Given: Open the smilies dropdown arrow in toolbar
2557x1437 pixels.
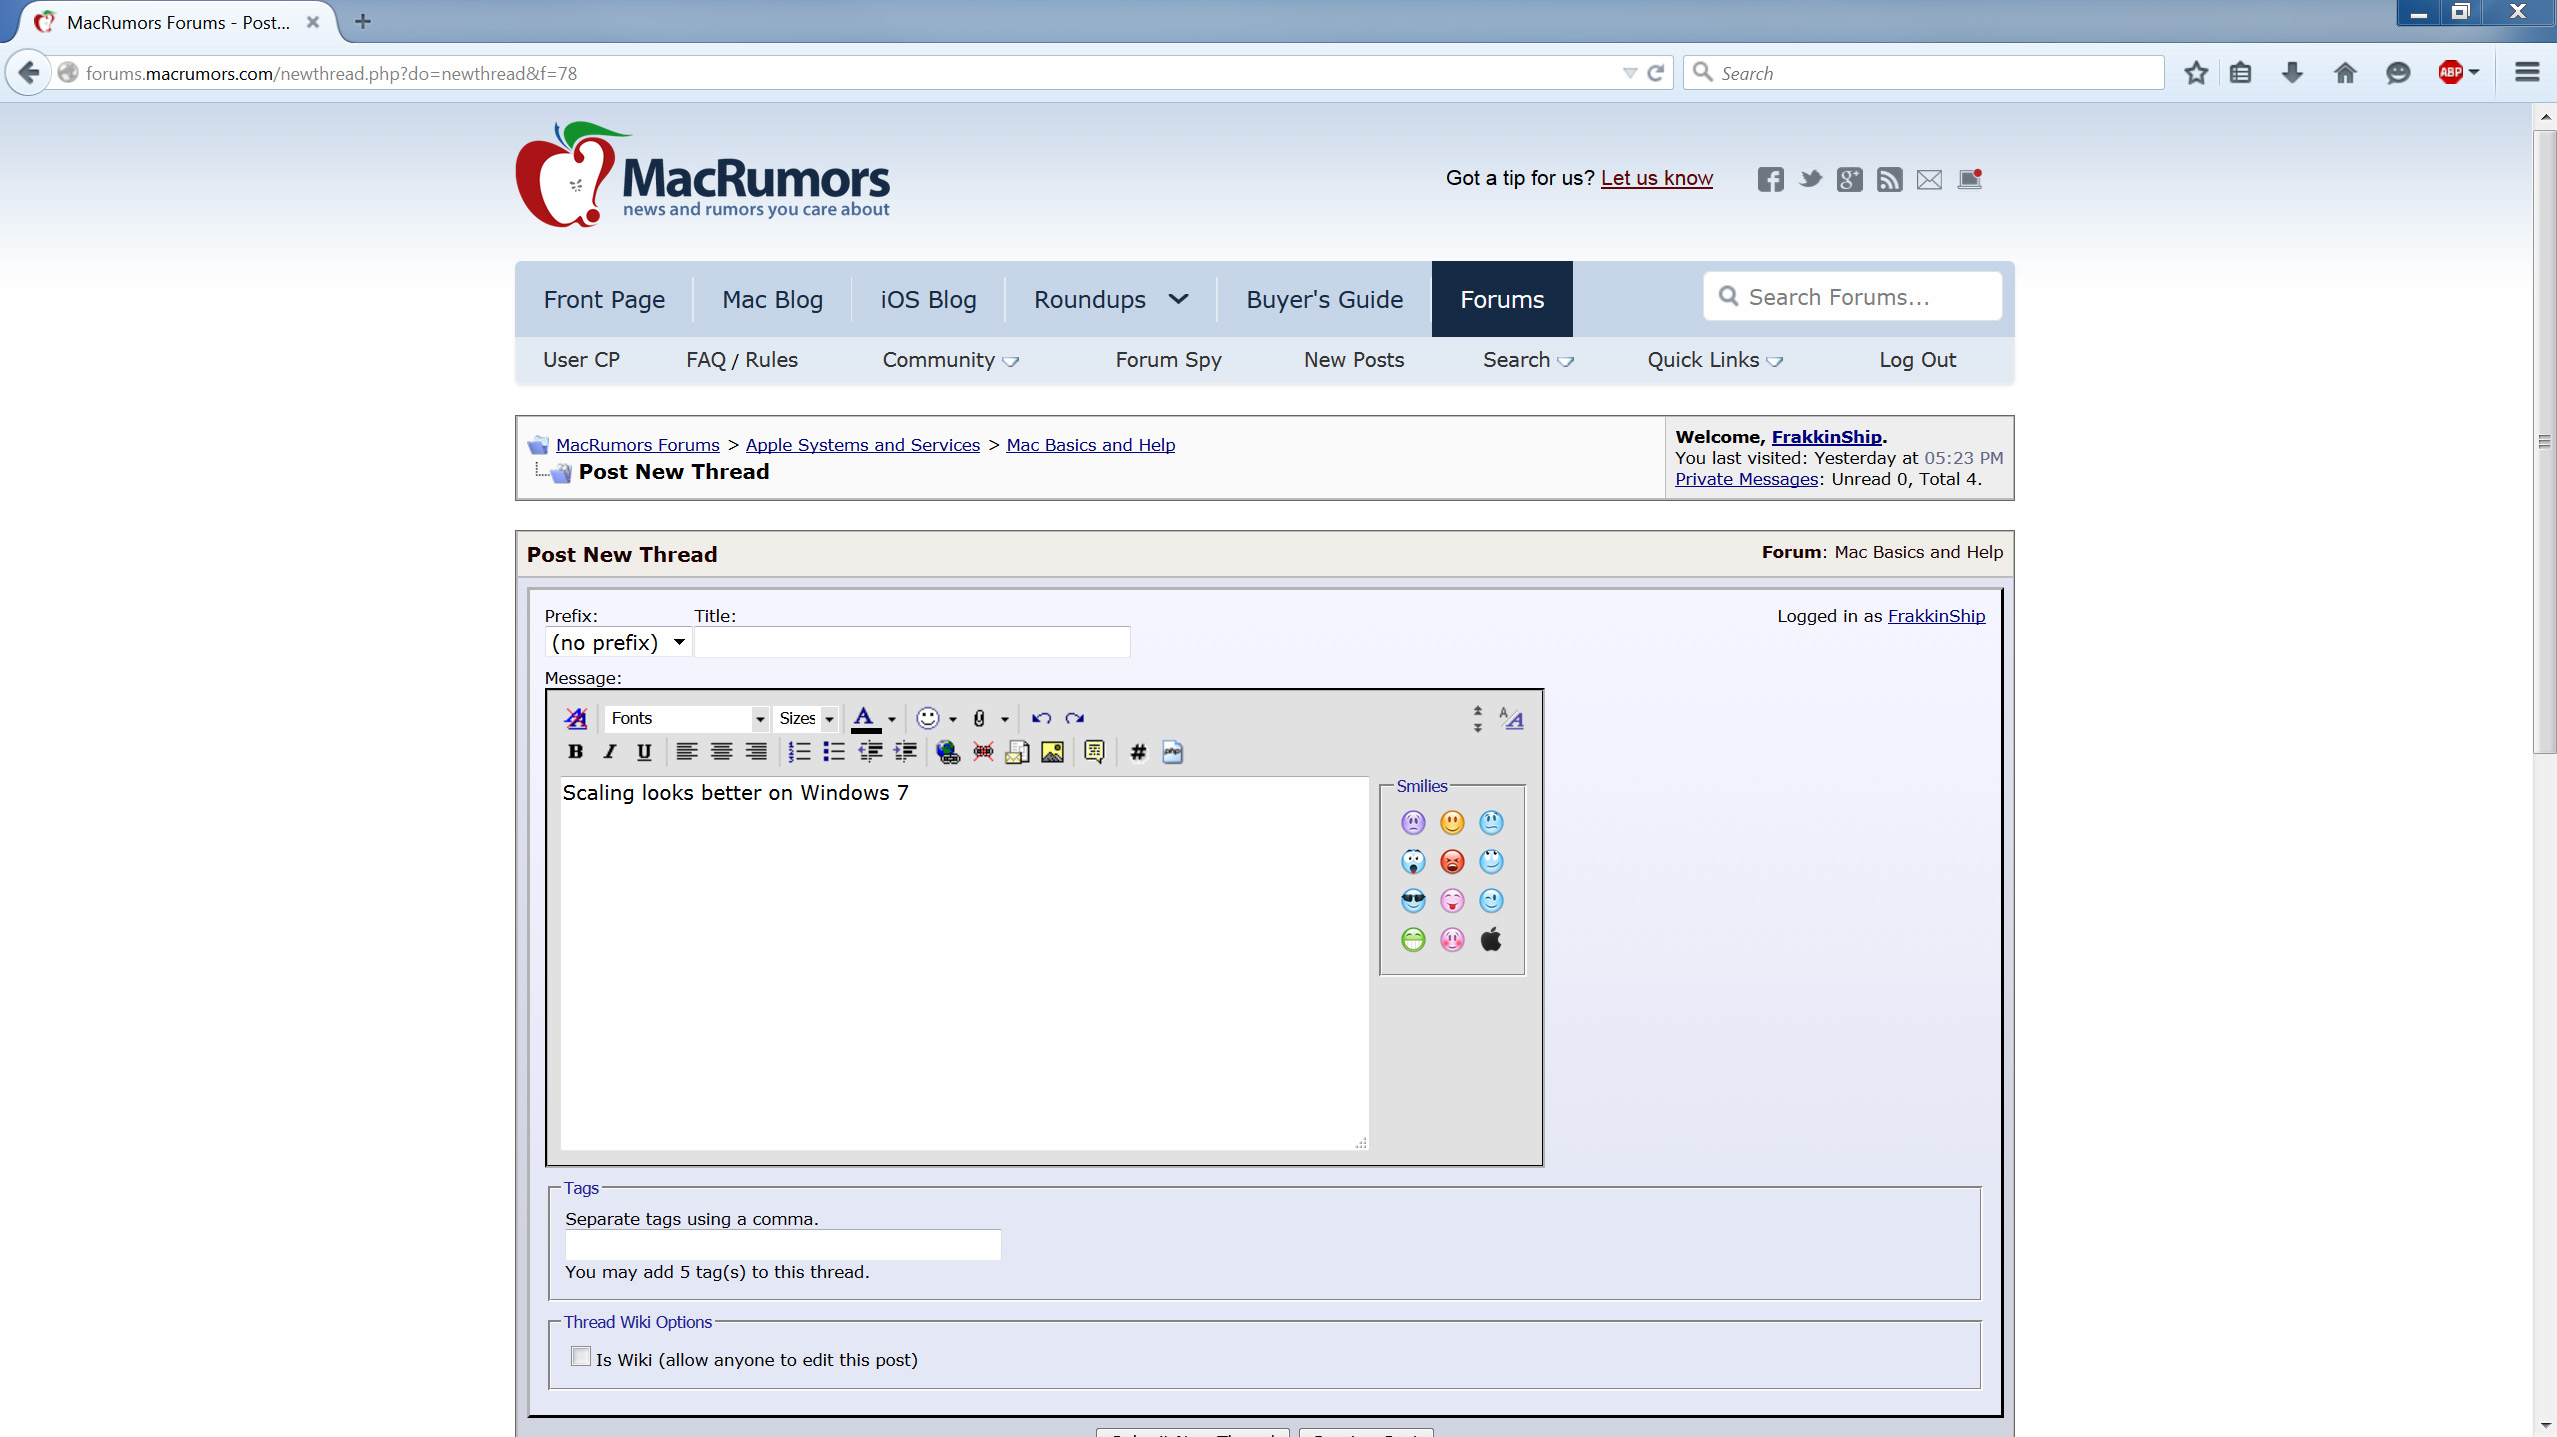Looking at the screenshot, I should point(953,719).
